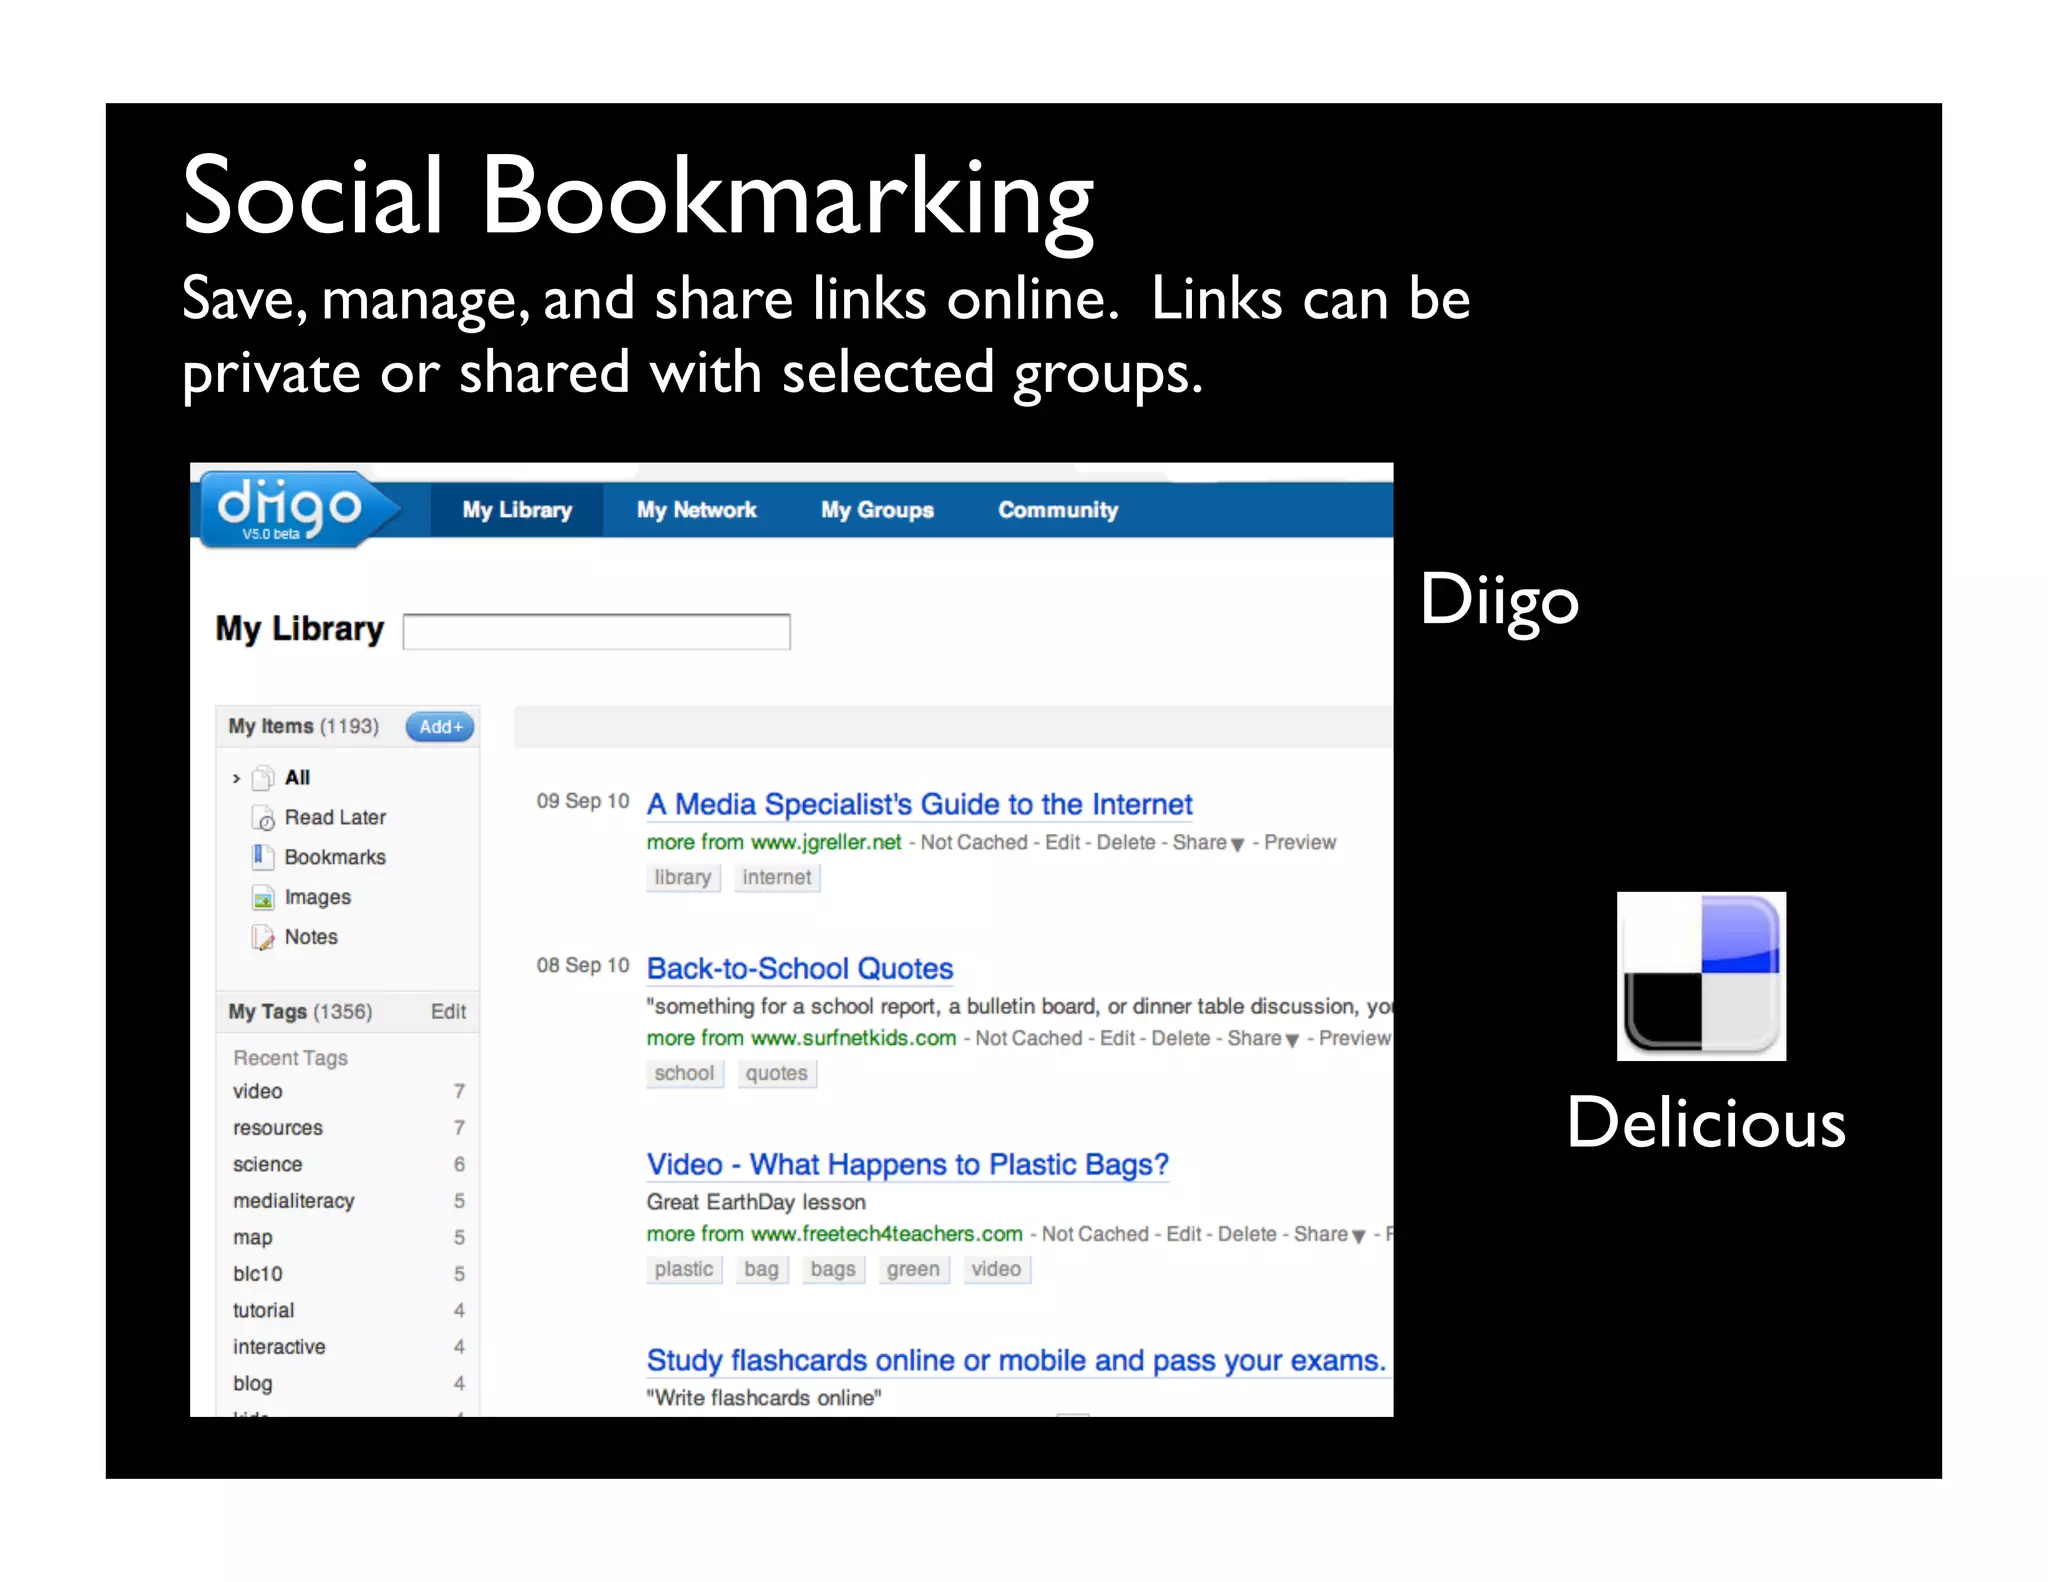Open the Community tab
Image resolution: width=2048 pixels, height=1582 pixels.
(x=1058, y=510)
